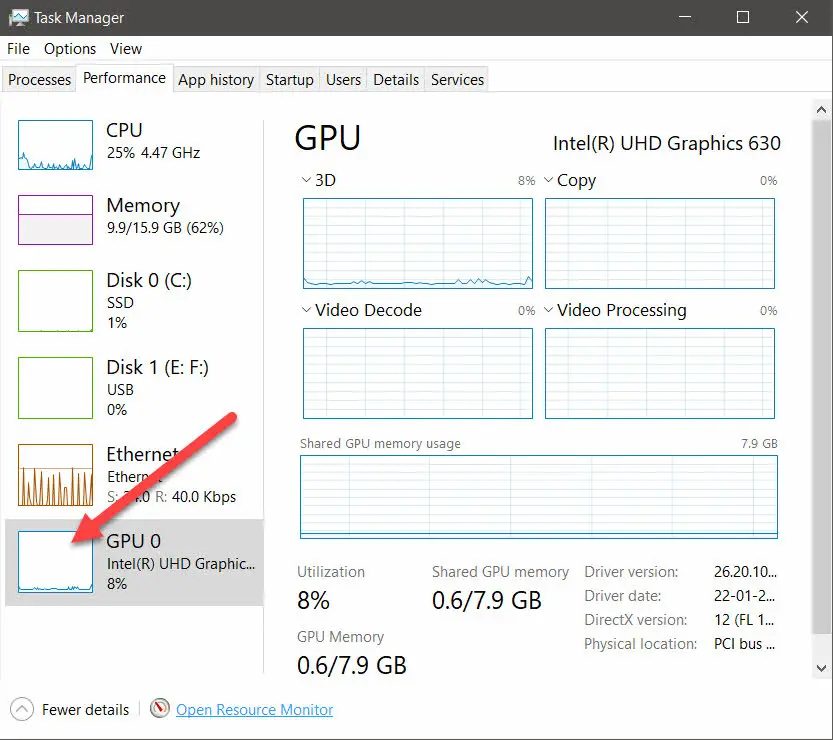Click the Copy engine usage graph
The image size is (833, 740).
click(x=660, y=243)
